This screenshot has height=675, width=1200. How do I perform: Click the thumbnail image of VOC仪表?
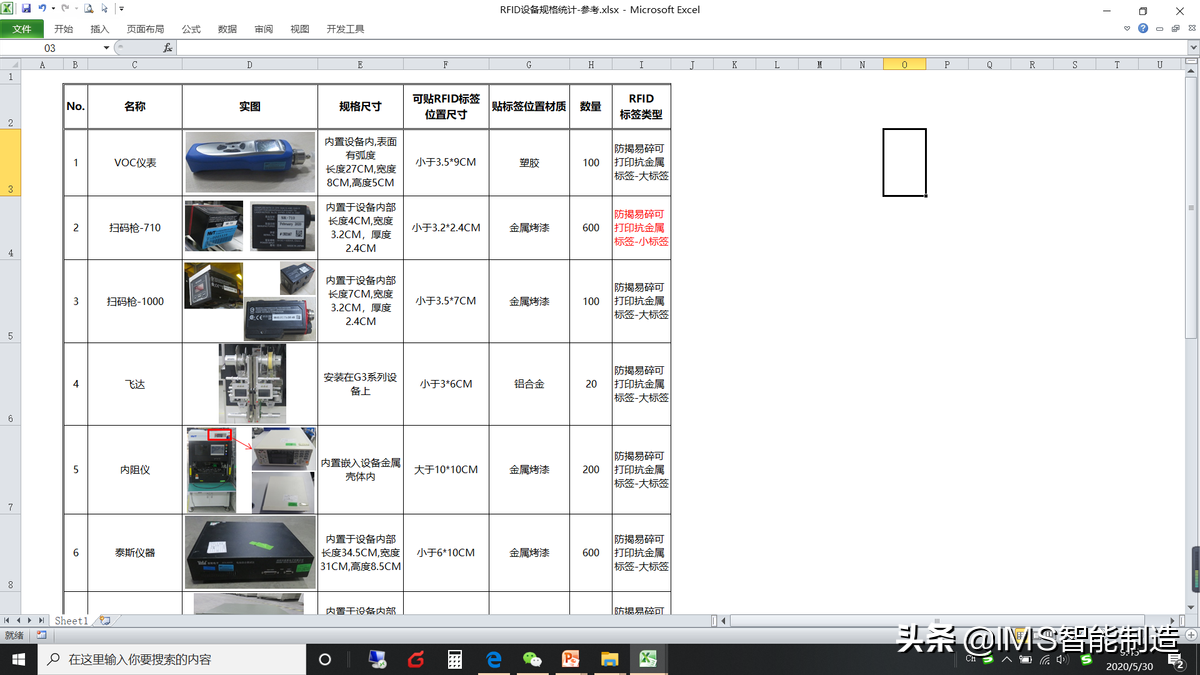[x=249, y=161]
